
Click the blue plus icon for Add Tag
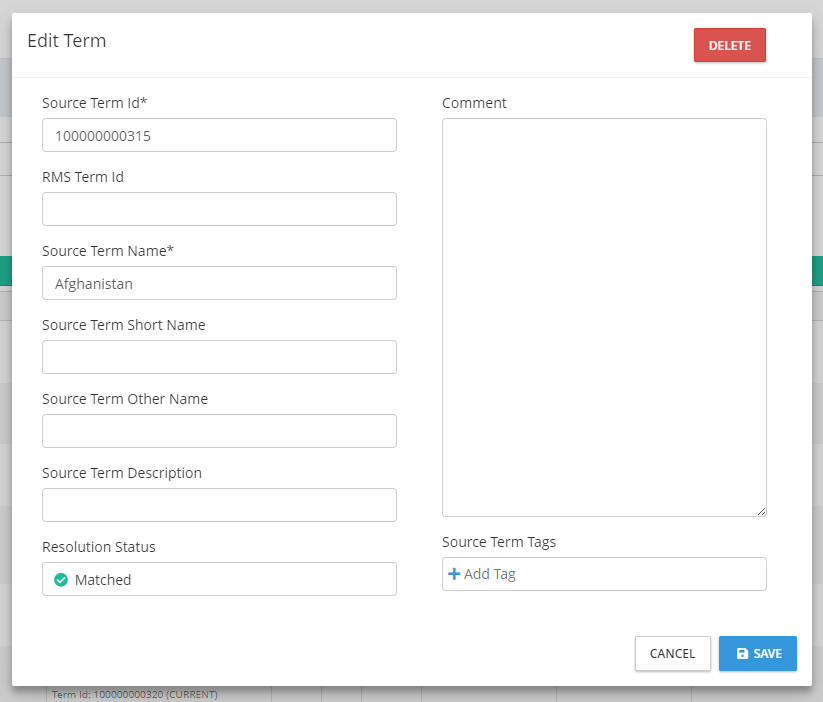[454, 574]
